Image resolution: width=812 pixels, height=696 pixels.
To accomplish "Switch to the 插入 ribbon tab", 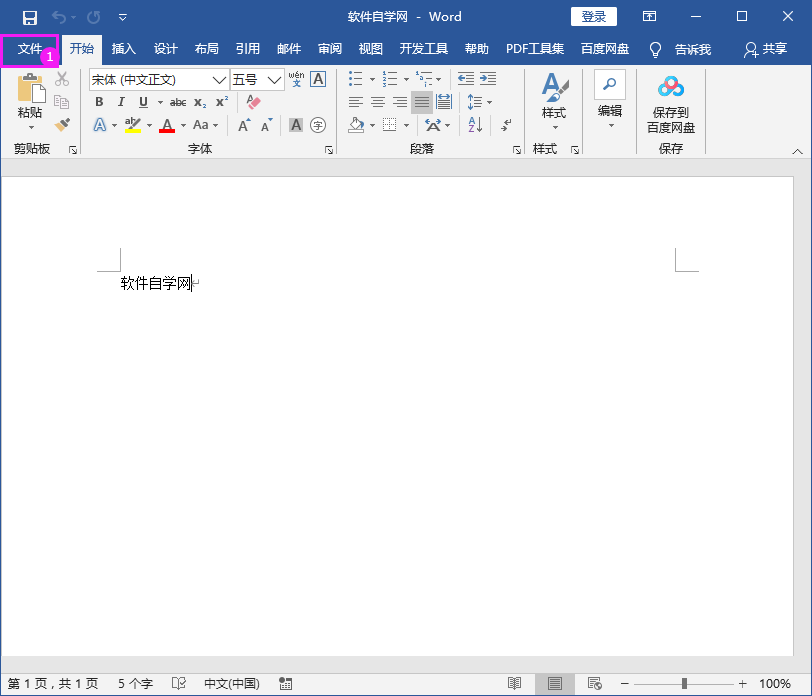I will pyautogui.click(x=124, y=48).
